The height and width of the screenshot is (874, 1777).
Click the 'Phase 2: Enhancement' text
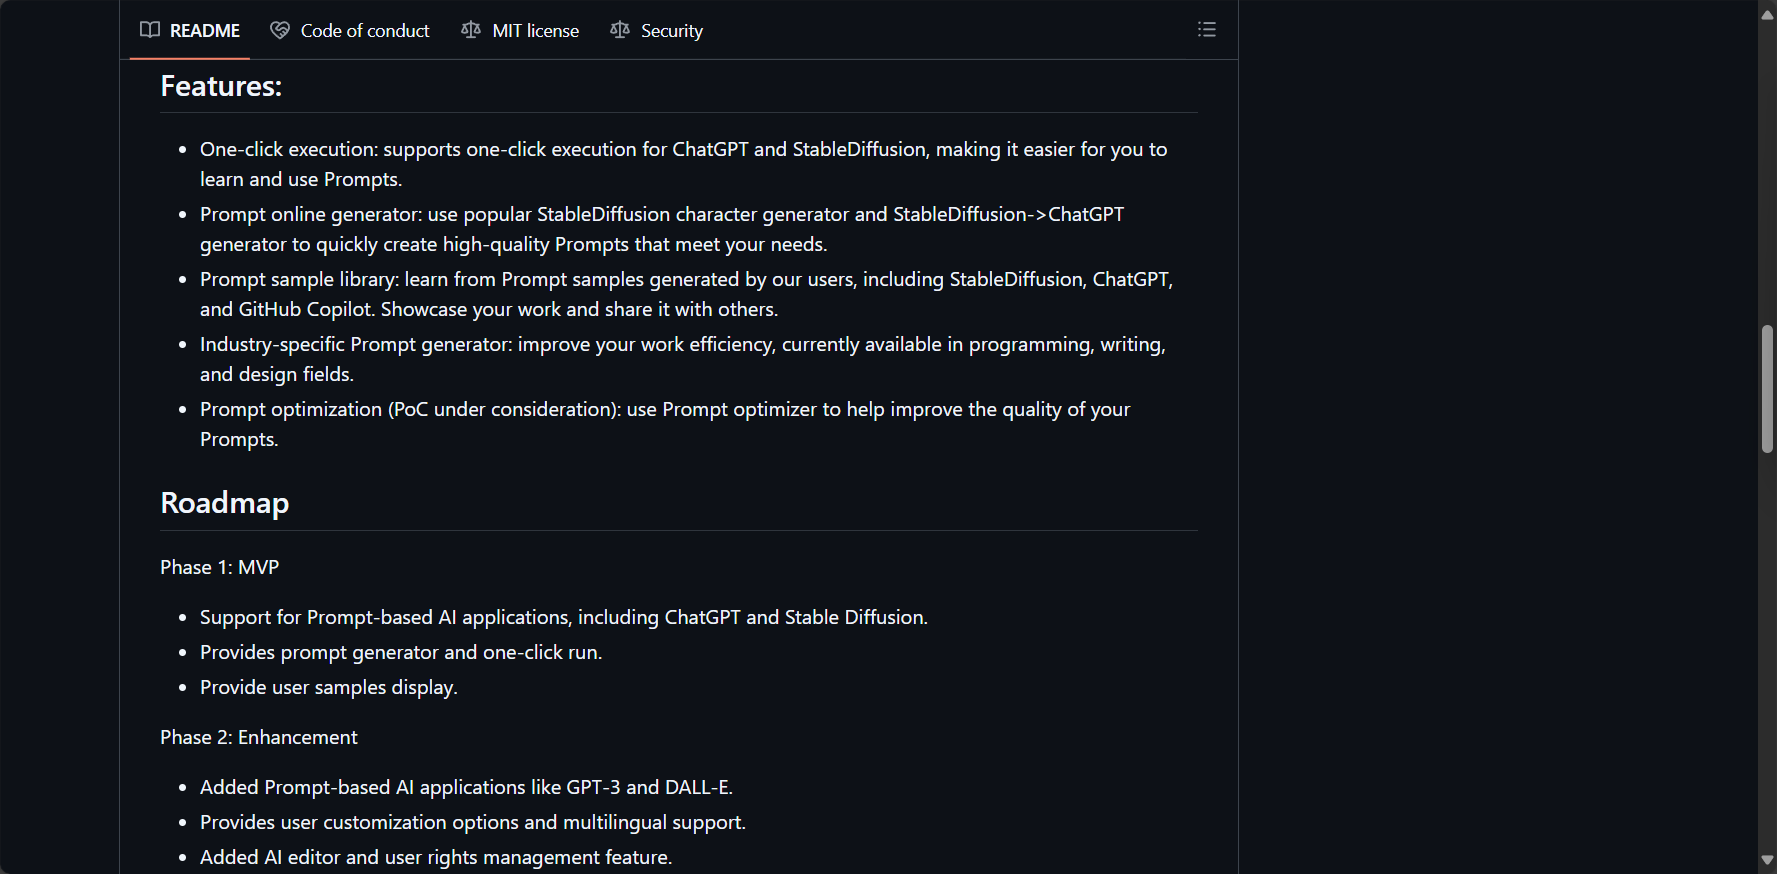pyautogui.click(x=259, y=737)
